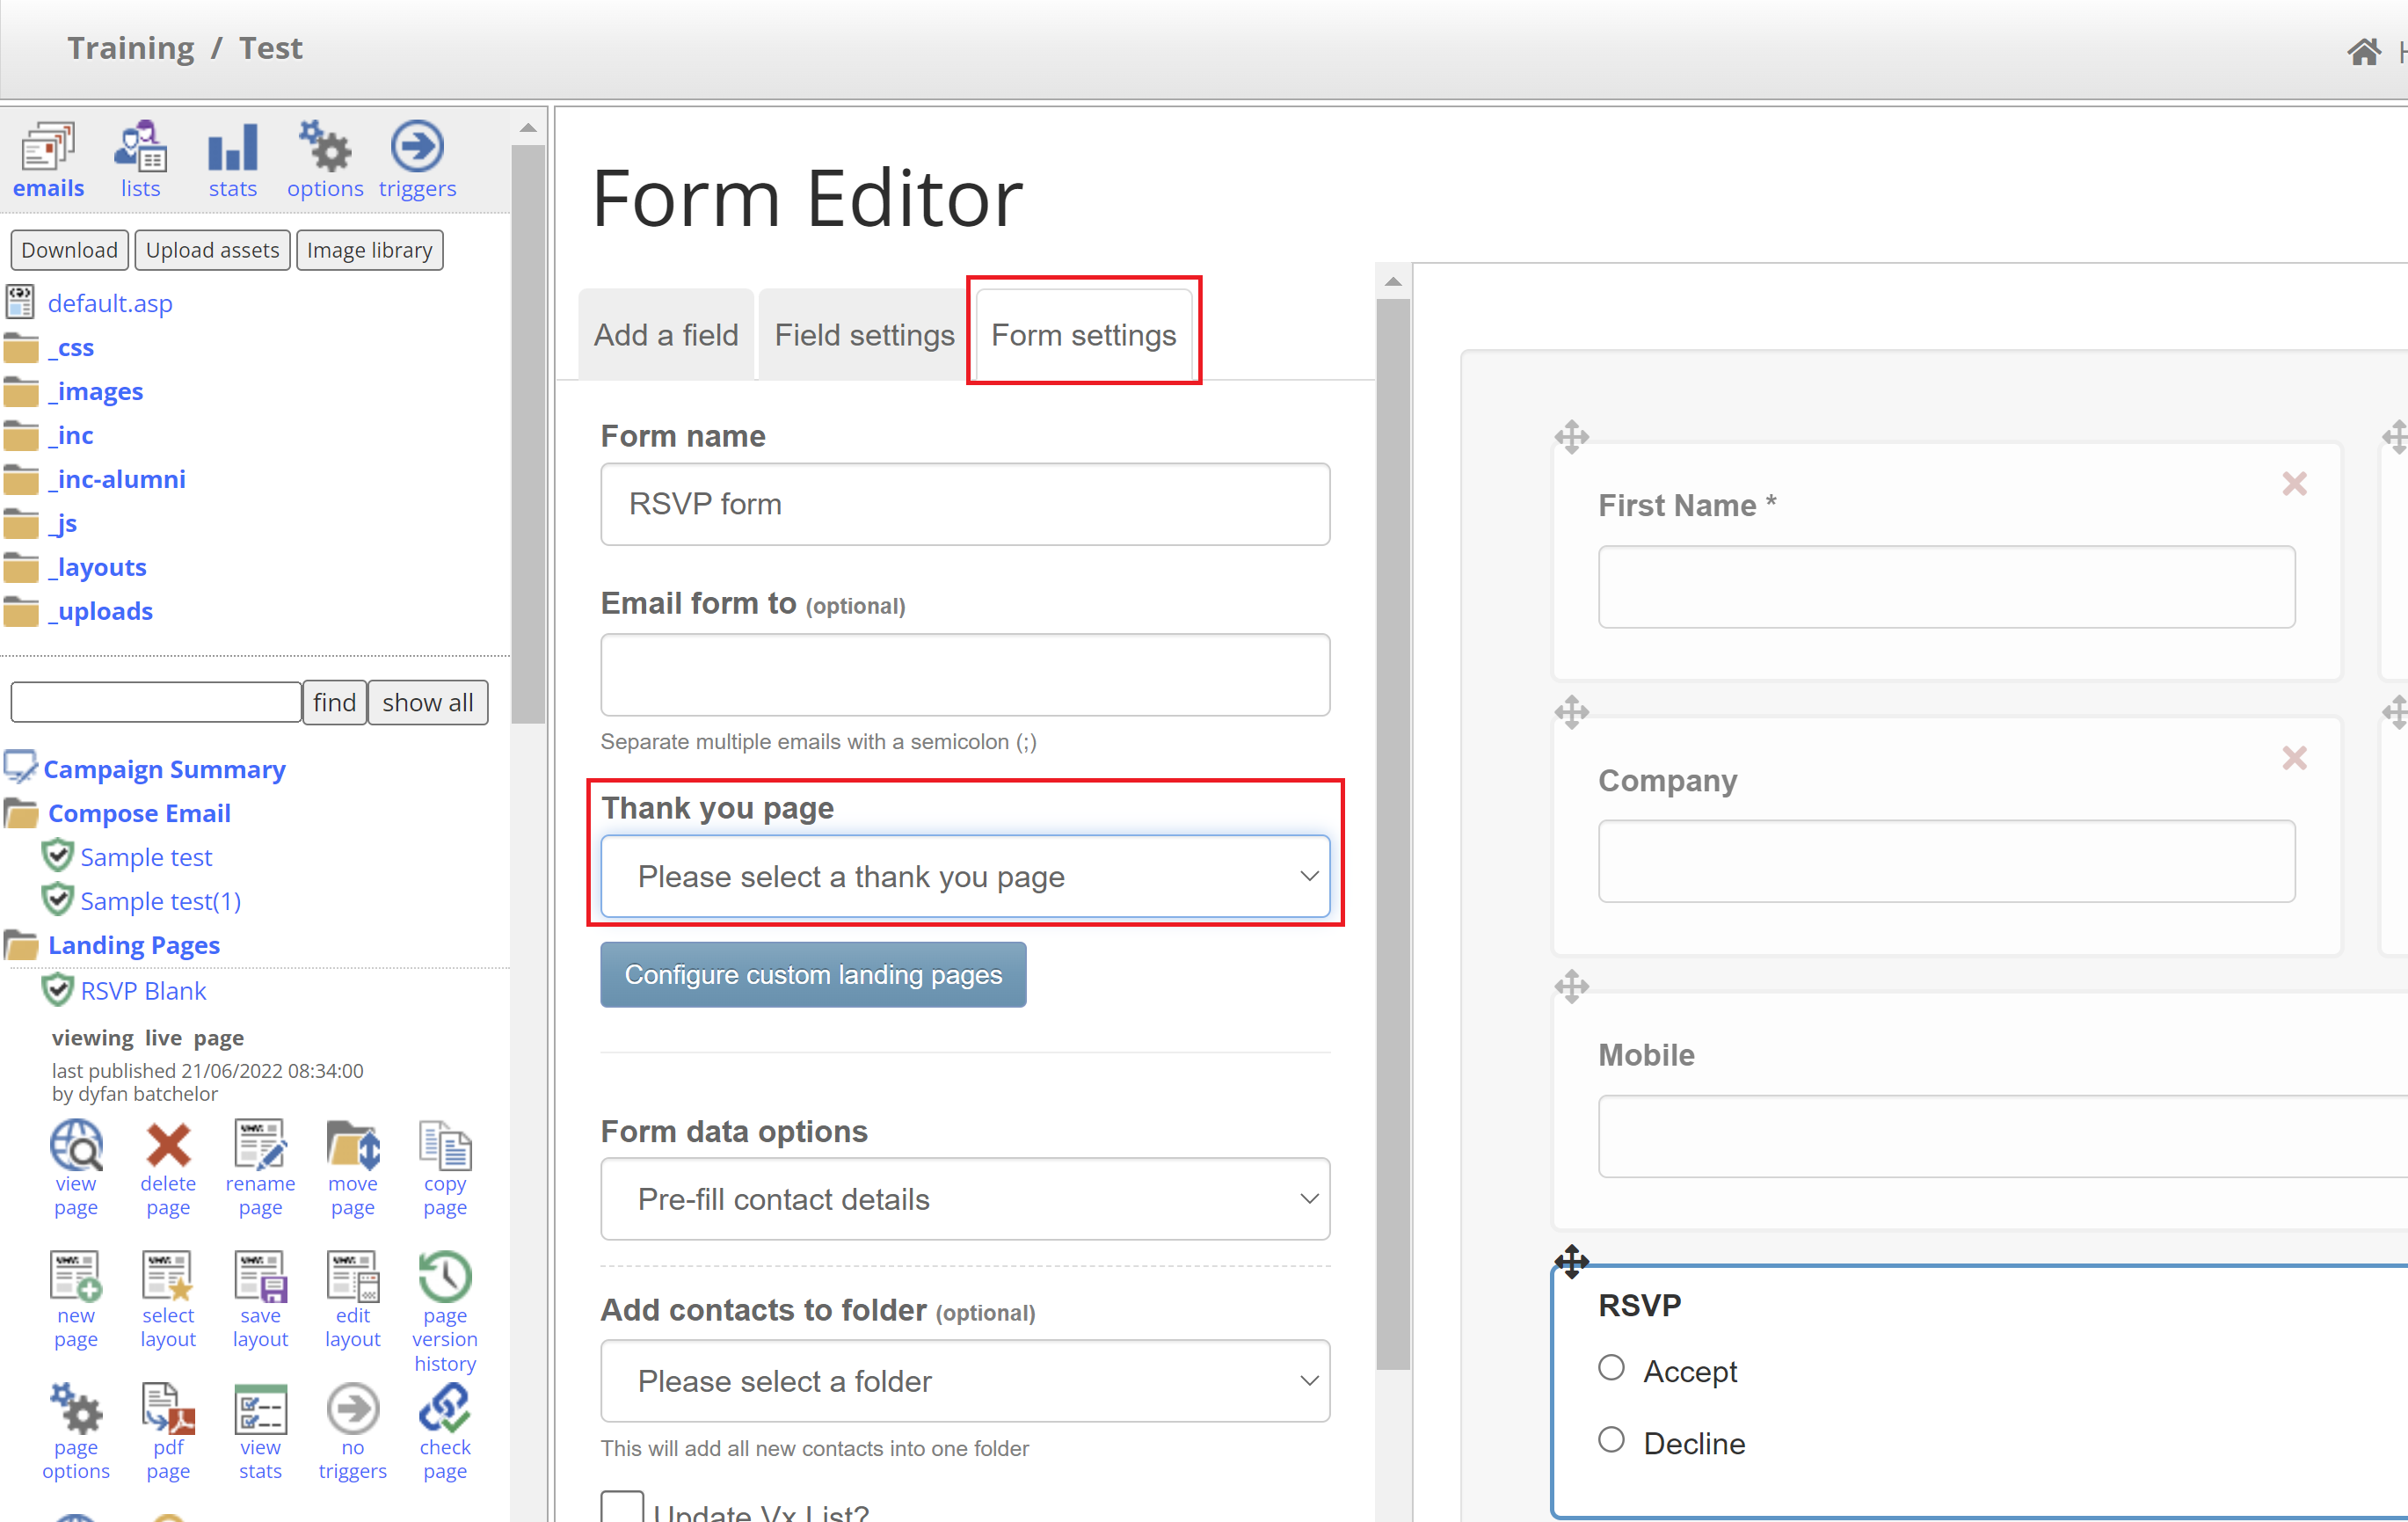Click the Form name input field
Viewport: 2408px width, 1522px height.
pyautogui.click(x=965, y=504)
